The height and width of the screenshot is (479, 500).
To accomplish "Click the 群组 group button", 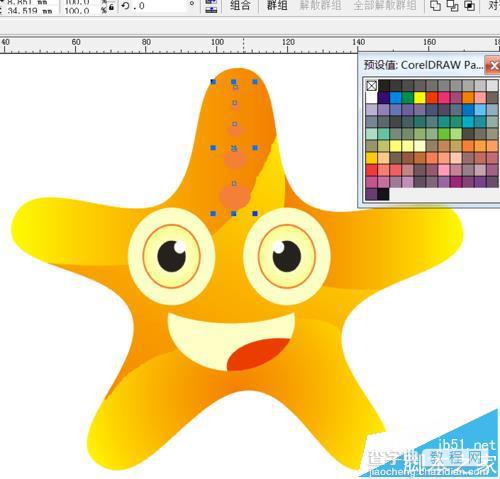I will 277,5.
